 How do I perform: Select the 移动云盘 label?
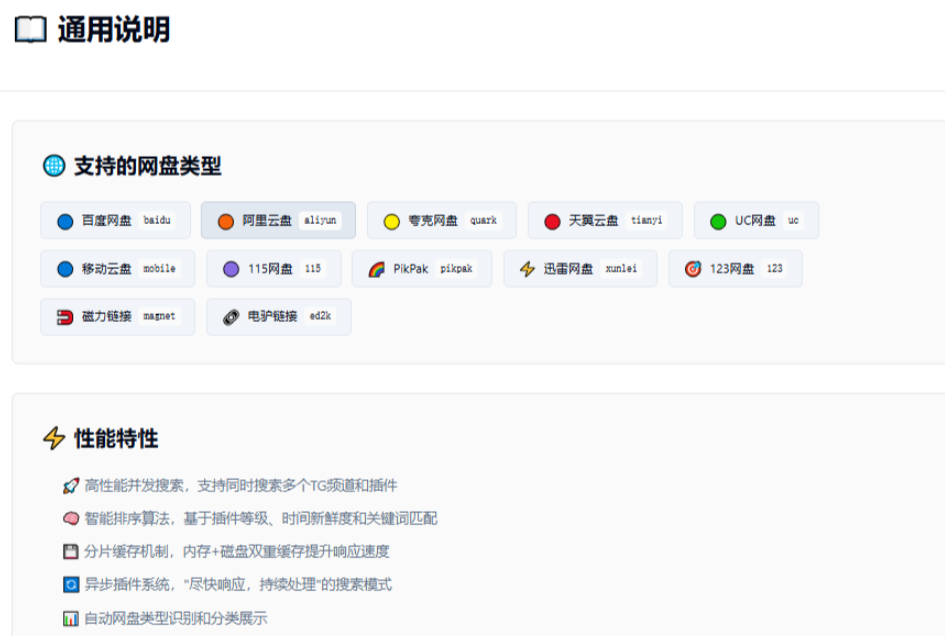tap(107, 269)
